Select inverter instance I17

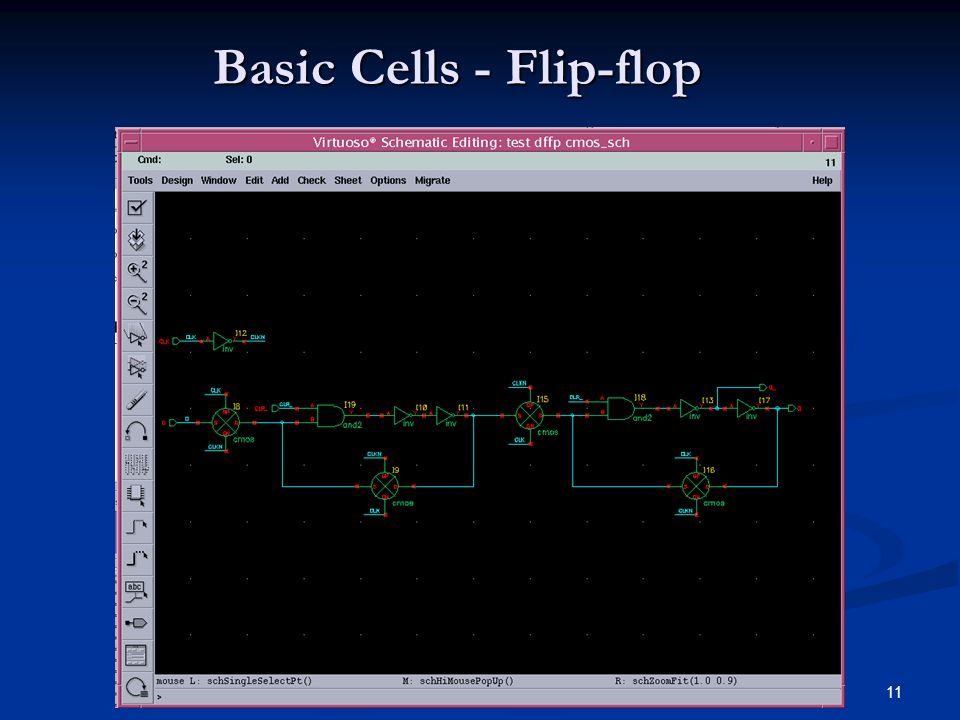[x=746, y=408]
